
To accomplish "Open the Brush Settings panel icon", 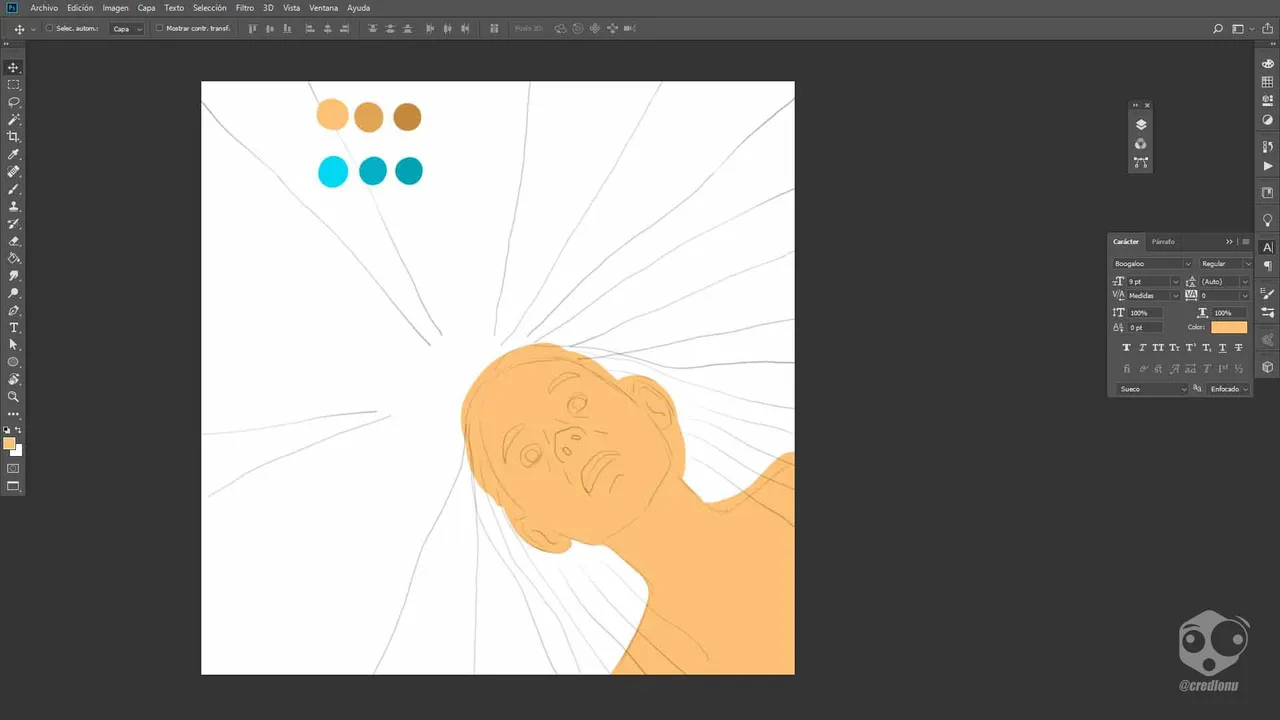I will (x=1268, y=294).
